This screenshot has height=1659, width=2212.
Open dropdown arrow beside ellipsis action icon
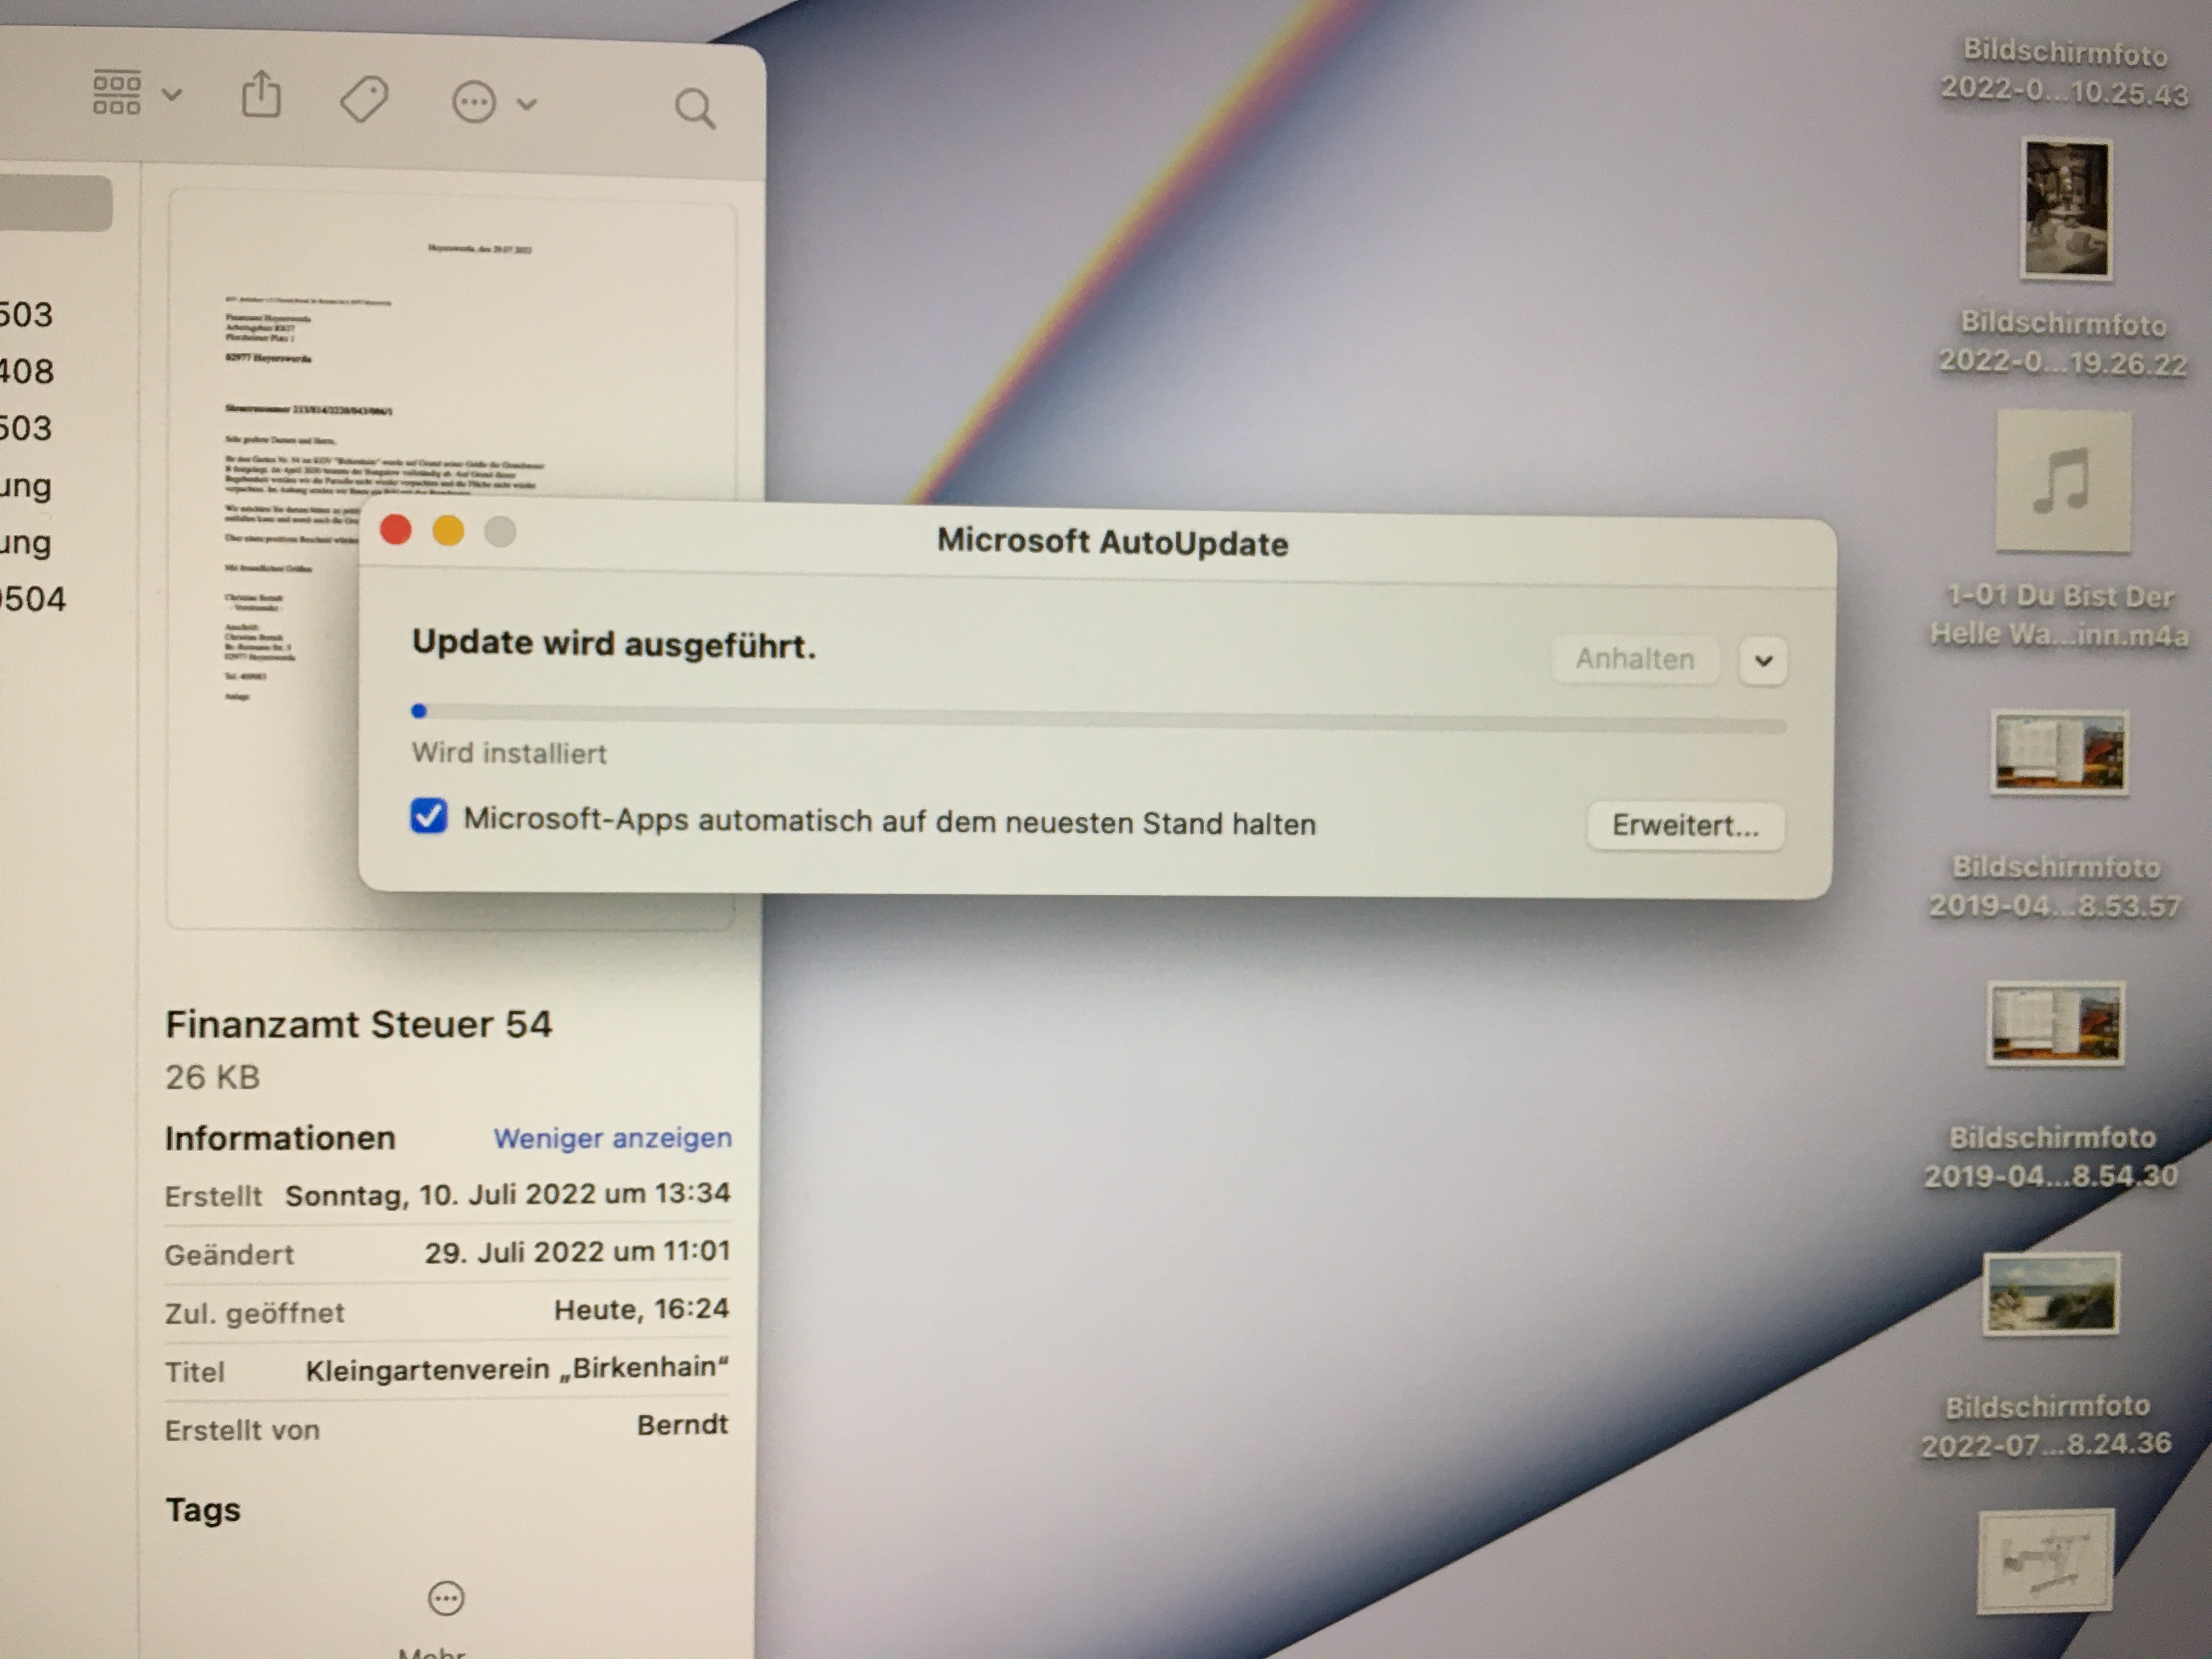point(527,103)
